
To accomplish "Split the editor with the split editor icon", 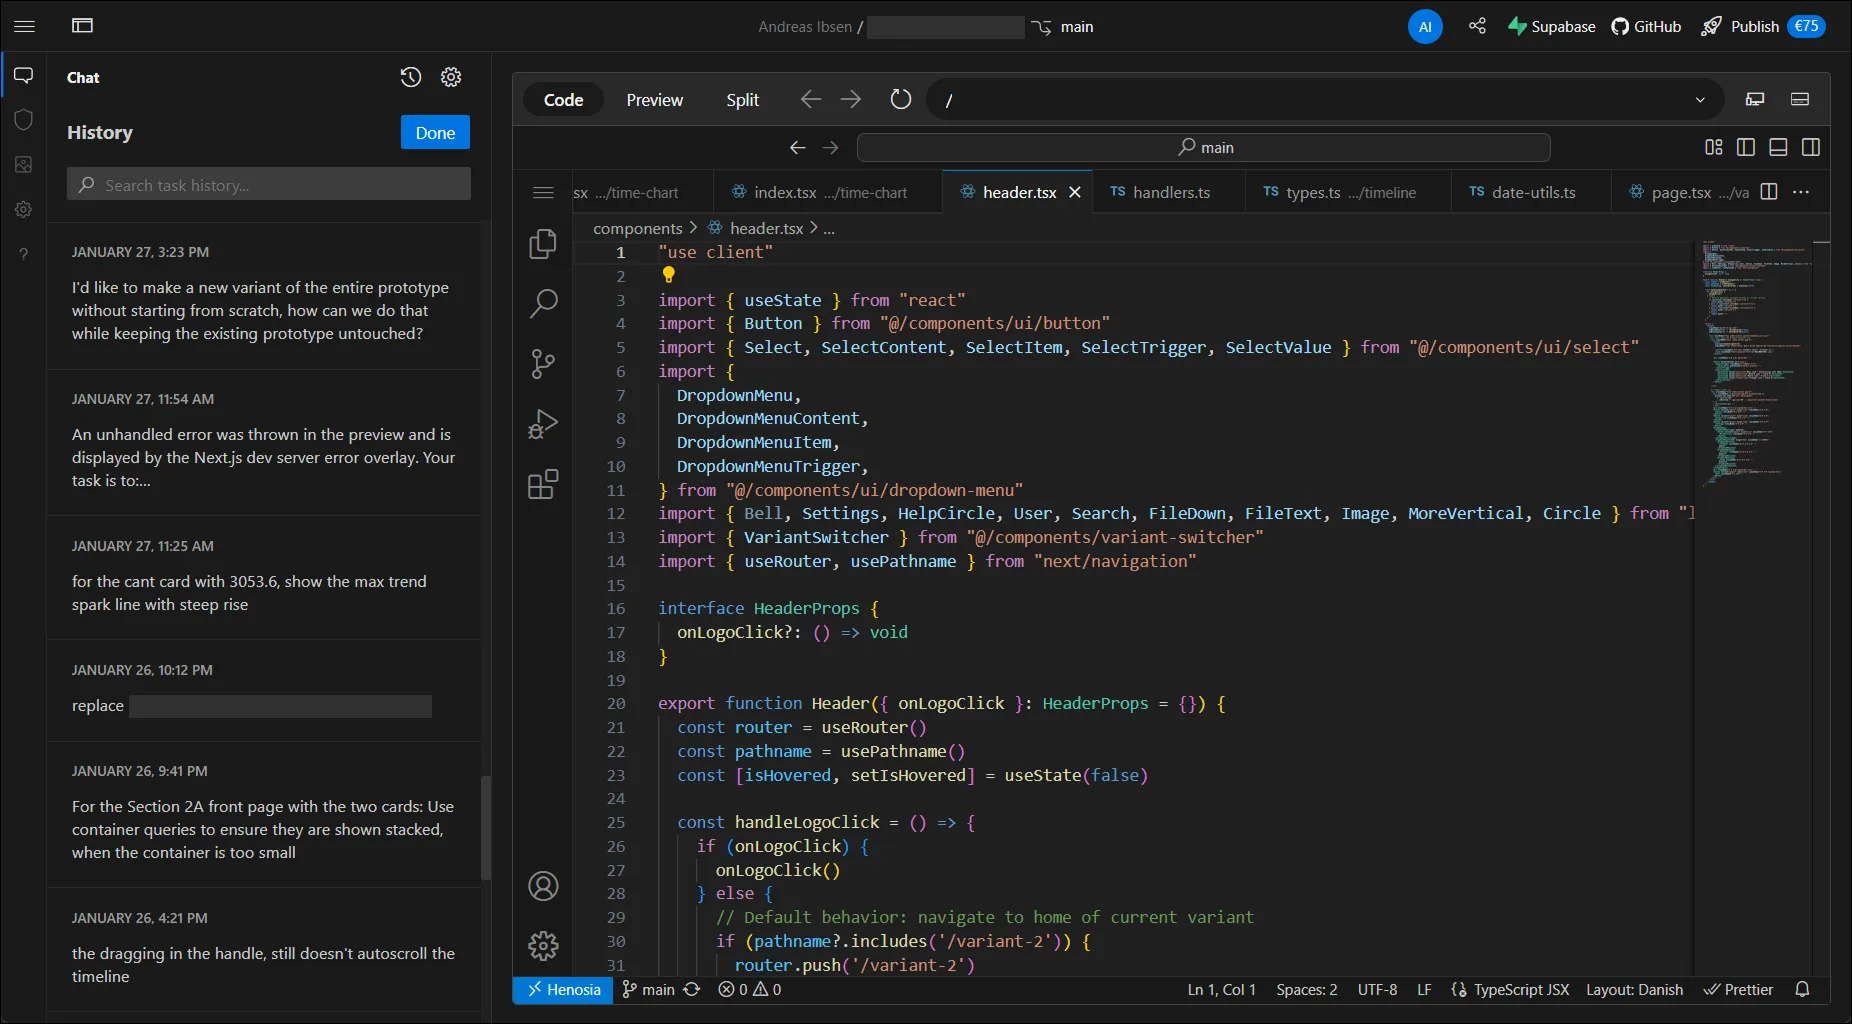I will pyautogui.click(x=1769, y=192).
